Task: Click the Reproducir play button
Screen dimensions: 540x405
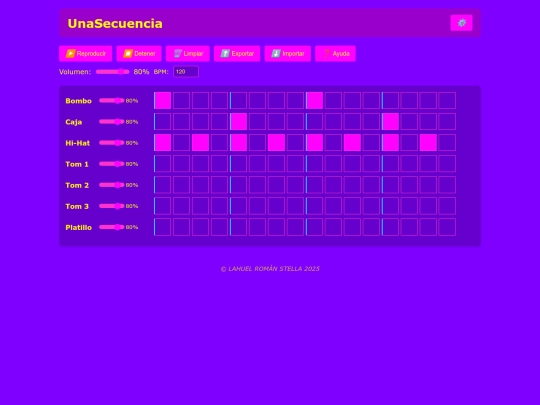Action: click(x=85, y=54)
